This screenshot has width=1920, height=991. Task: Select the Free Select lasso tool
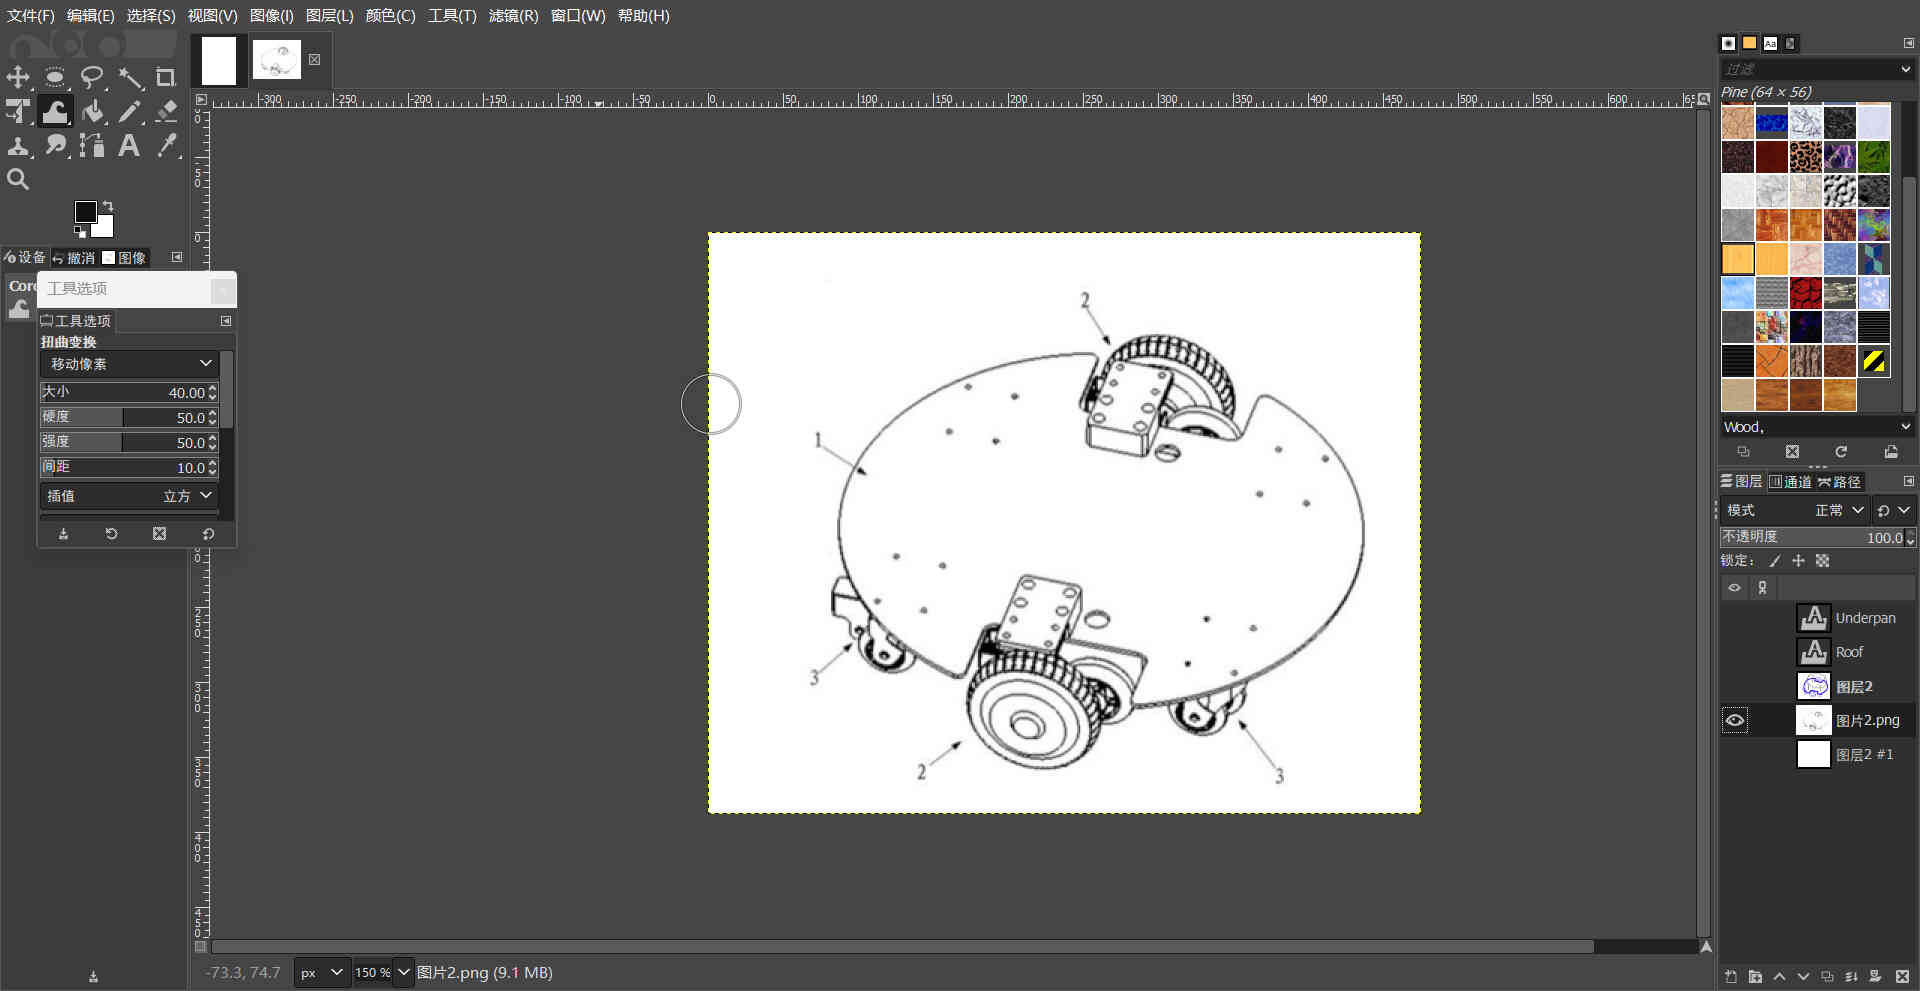coord(92,77)
